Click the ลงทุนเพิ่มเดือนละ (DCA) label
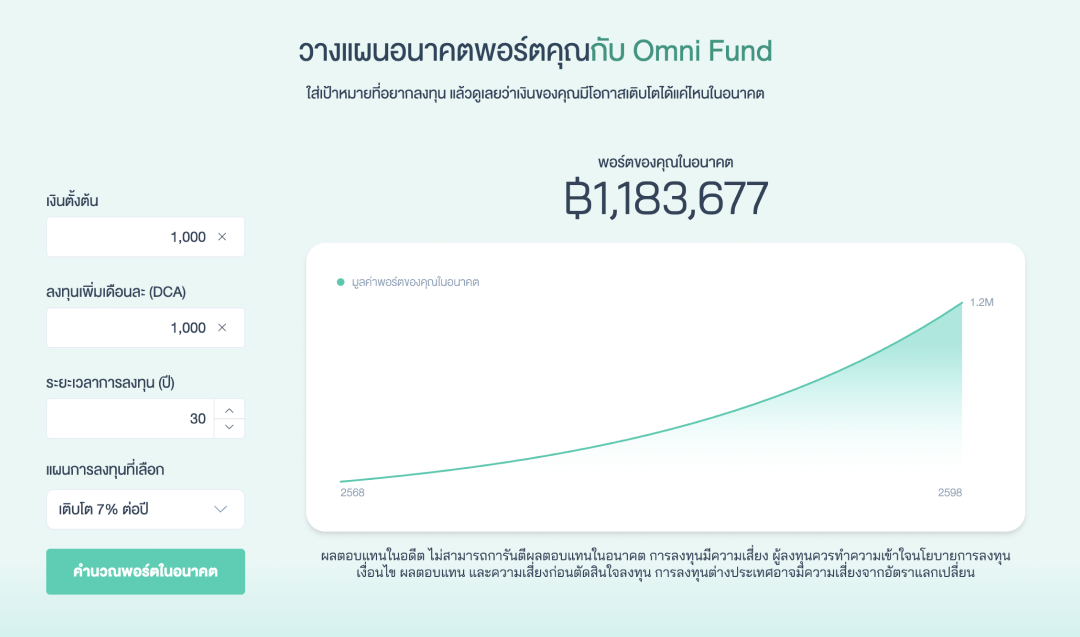Screen dimensions: 1080x637 116,292
